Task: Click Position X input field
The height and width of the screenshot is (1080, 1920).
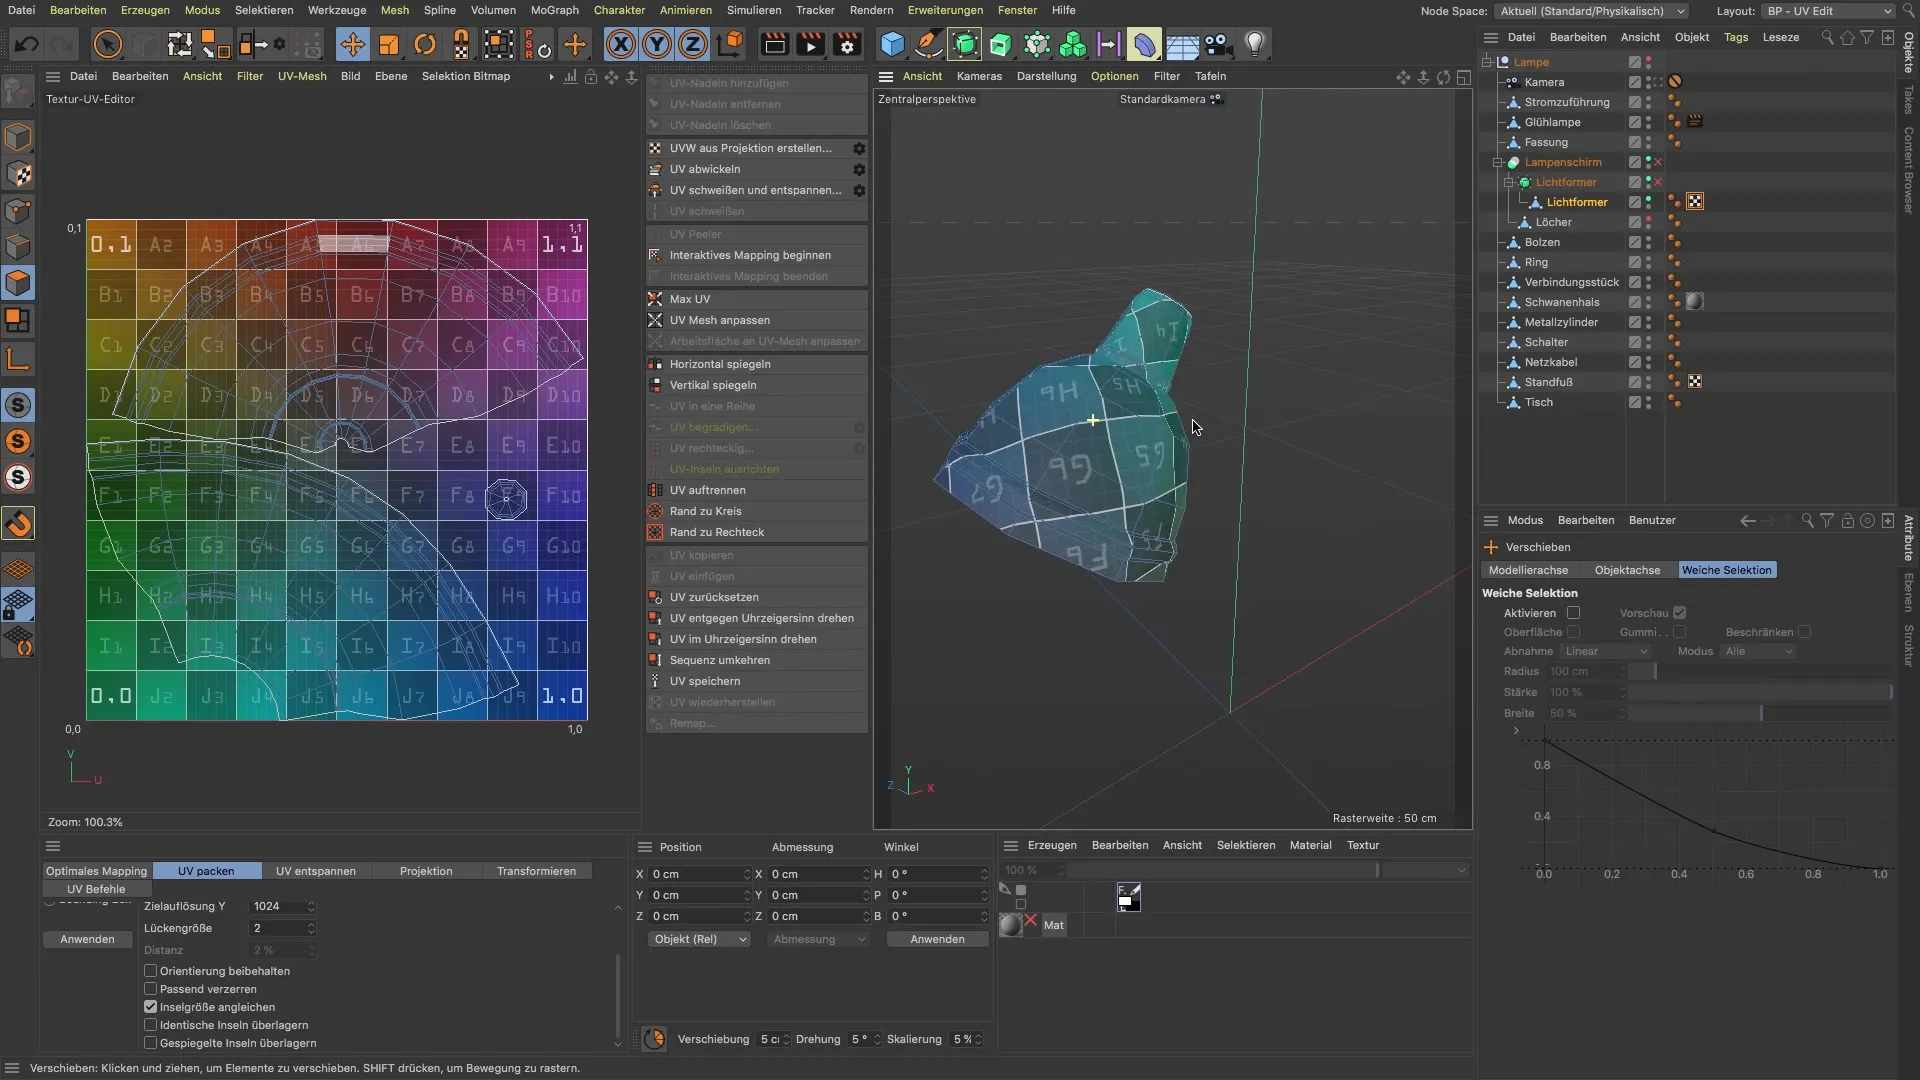Action: coord(698,874)
